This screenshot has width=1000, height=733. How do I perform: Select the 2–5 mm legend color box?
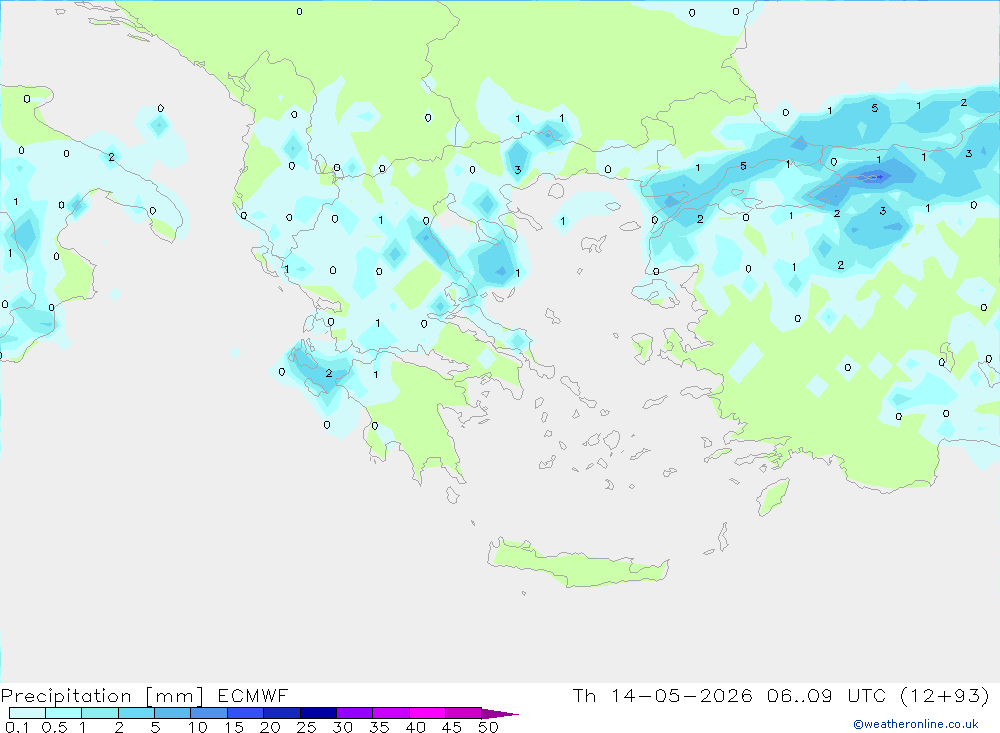click(x=136, y=713)
